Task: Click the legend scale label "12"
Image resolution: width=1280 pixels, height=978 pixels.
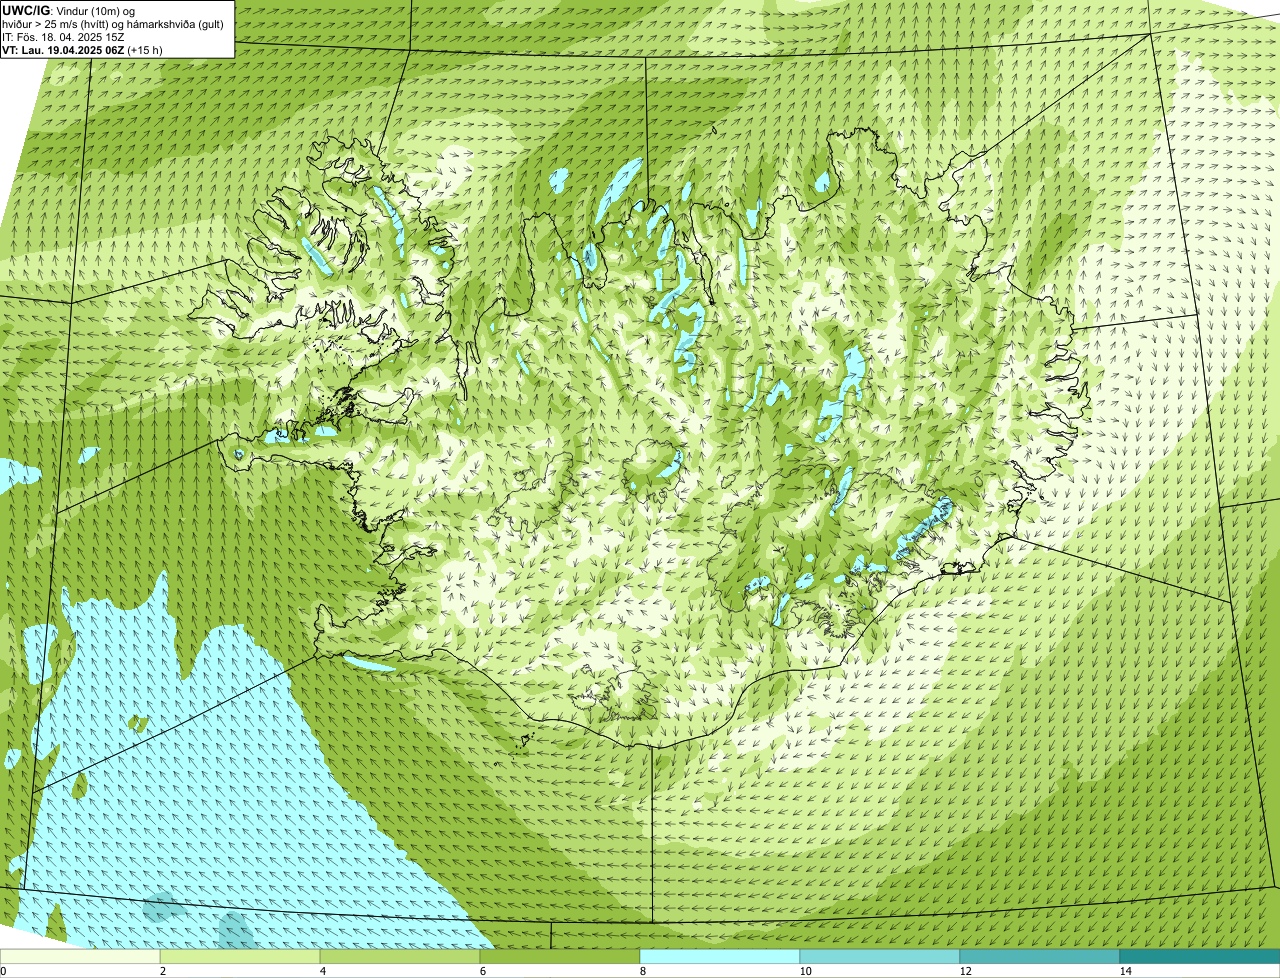Action: 965,971
